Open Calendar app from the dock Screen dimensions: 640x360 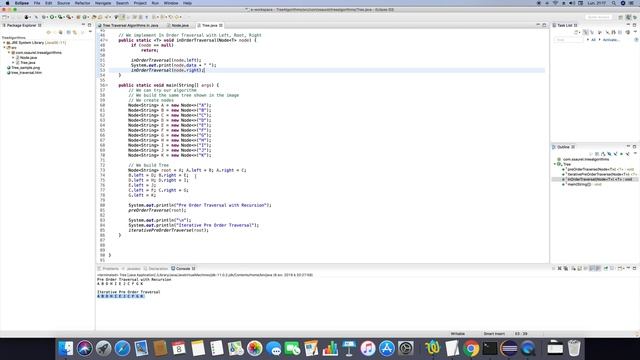coord(179,349)
